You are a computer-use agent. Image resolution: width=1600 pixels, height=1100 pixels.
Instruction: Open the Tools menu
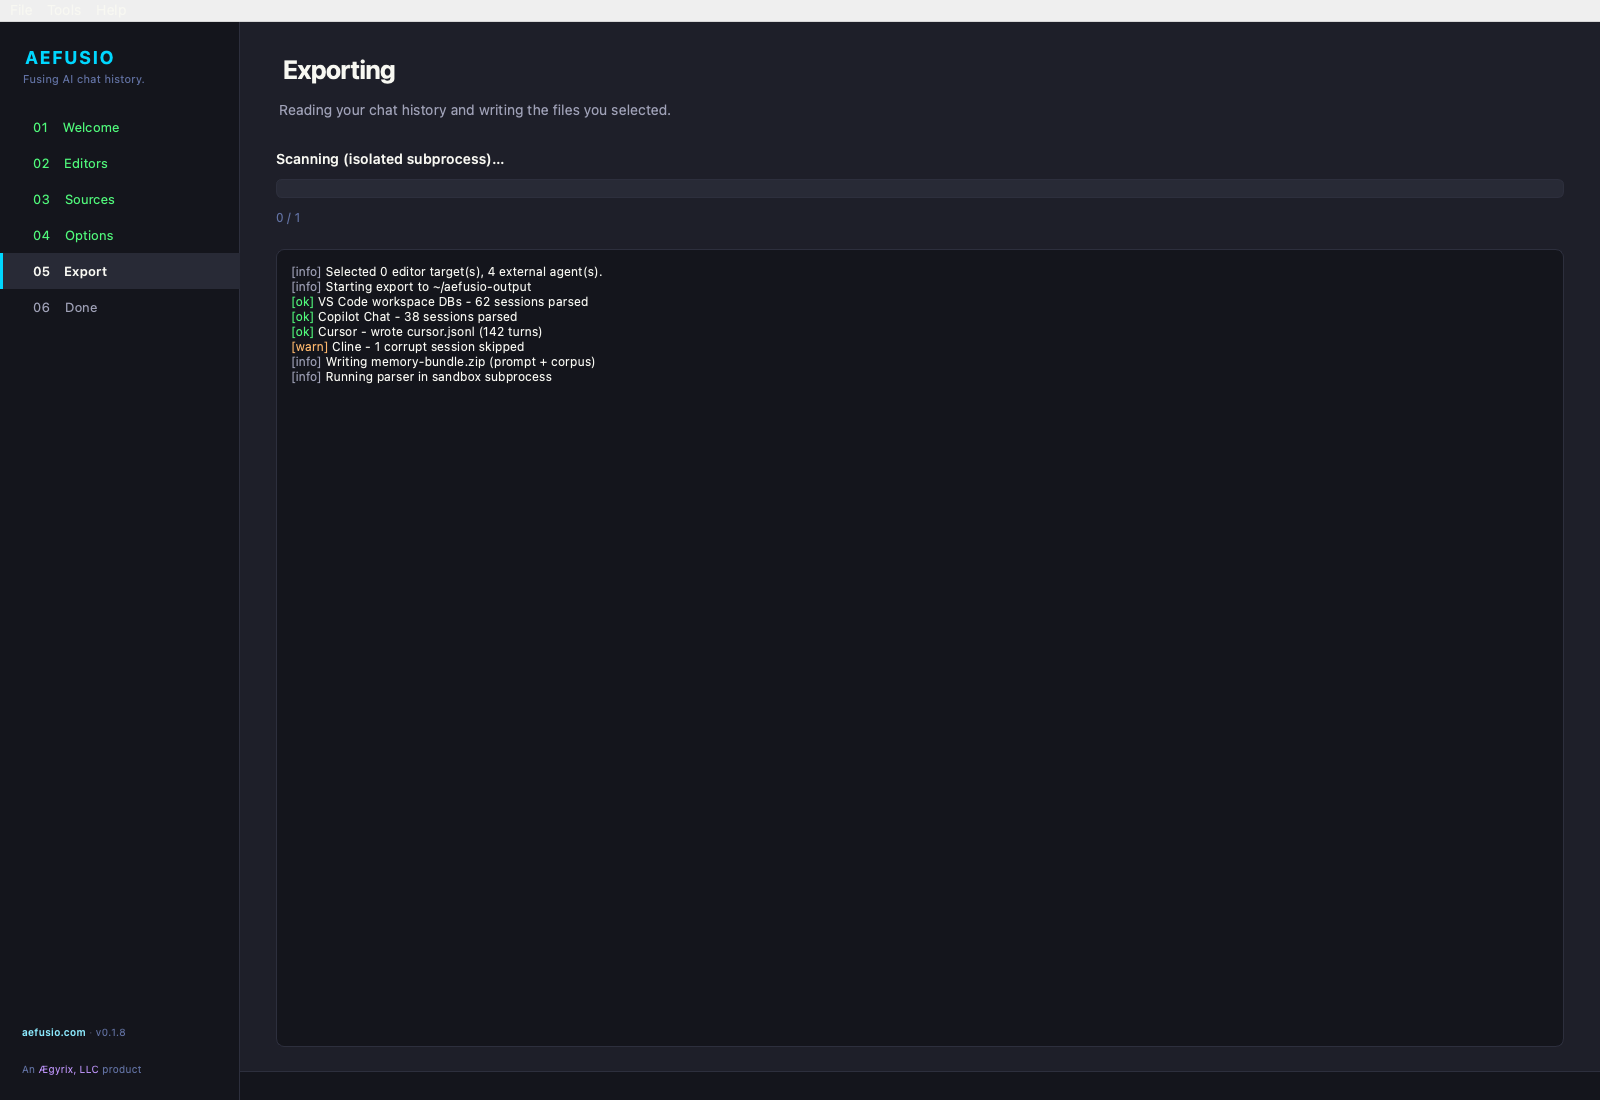(x=63, y=10)
